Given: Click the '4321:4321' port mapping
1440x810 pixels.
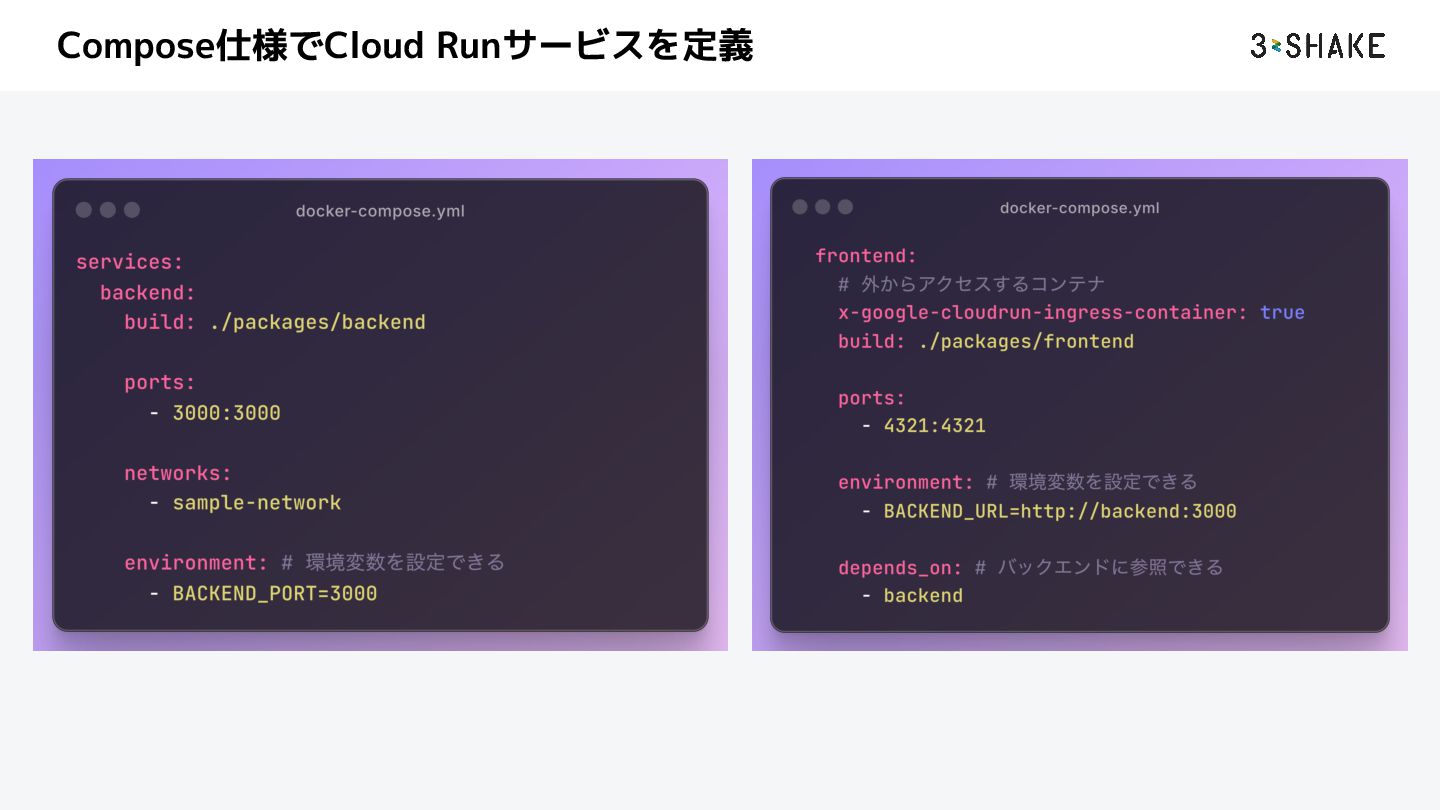Looking at the screenshot, I should [935, 426].
